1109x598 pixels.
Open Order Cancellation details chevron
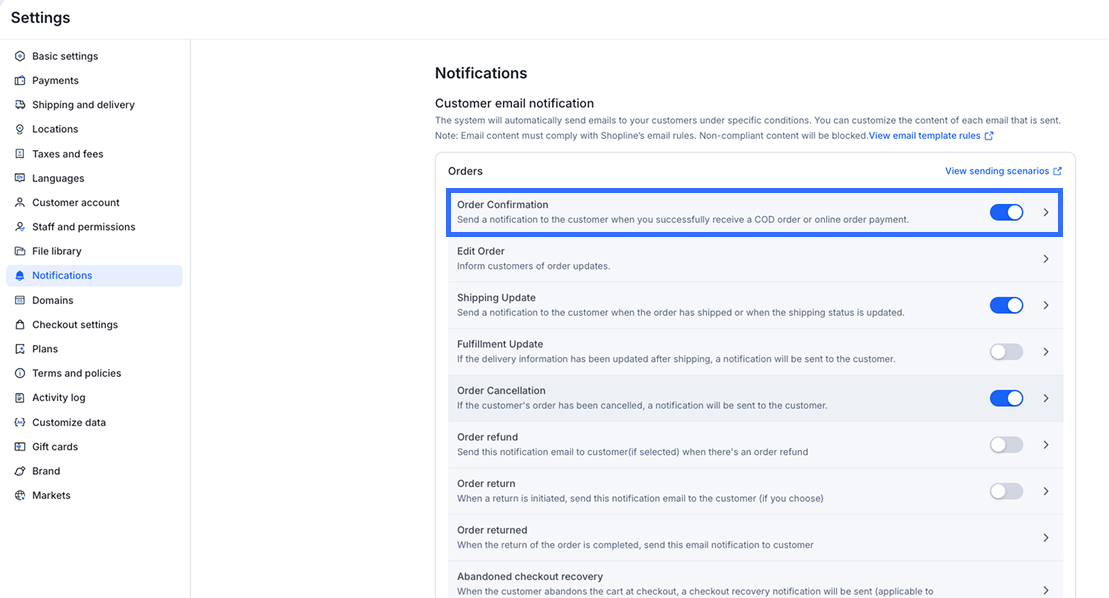coord(1046,398)
